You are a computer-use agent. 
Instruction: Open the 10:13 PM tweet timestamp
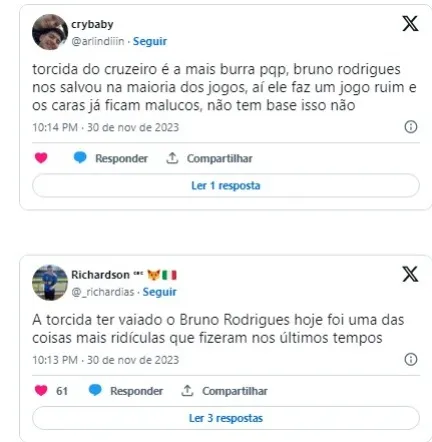tap(106, 360)
